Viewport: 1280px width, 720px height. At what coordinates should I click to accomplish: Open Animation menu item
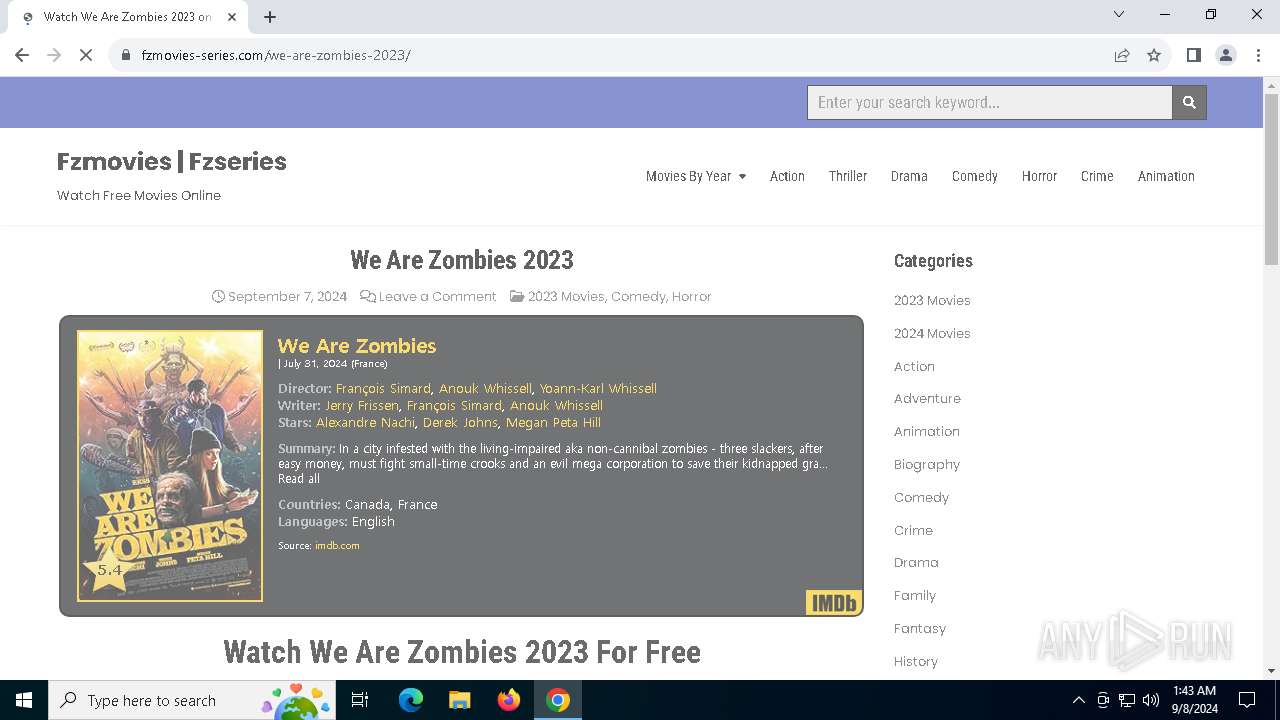coord(1166,176)
